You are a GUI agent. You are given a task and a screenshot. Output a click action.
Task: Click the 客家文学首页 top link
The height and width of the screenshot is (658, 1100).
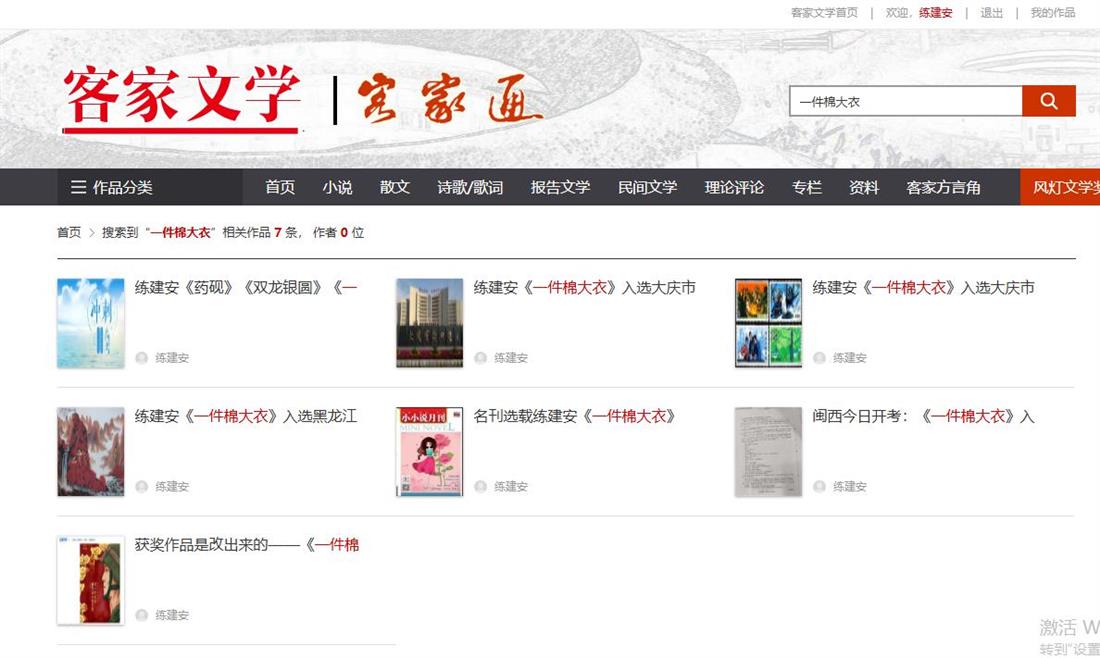[x=824, y=13]
